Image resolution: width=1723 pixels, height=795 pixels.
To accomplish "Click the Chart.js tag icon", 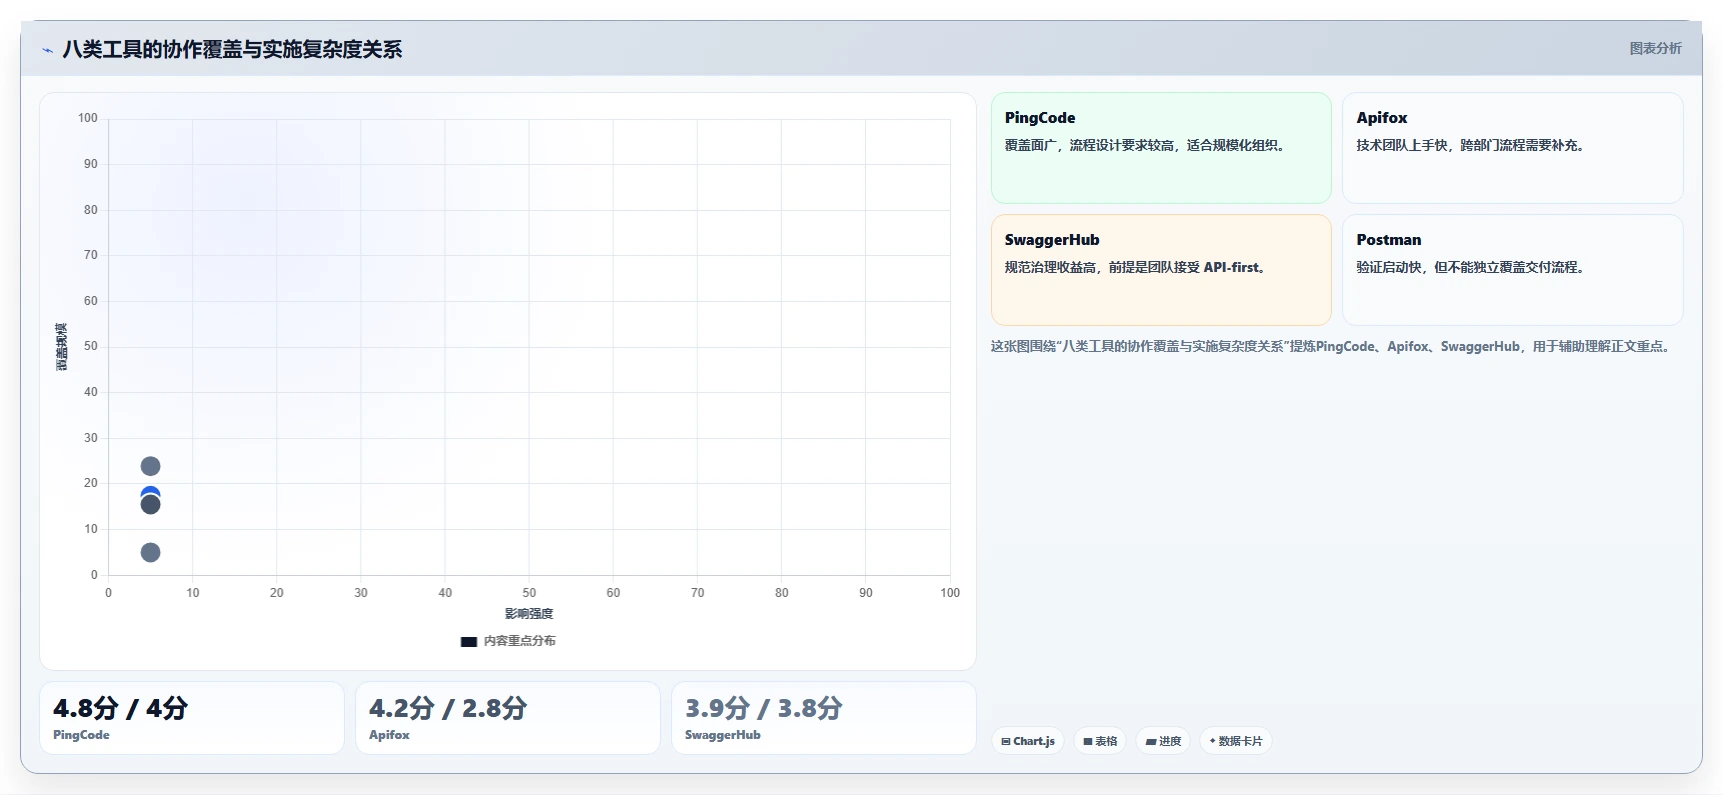I will [x=1006, y=741].
